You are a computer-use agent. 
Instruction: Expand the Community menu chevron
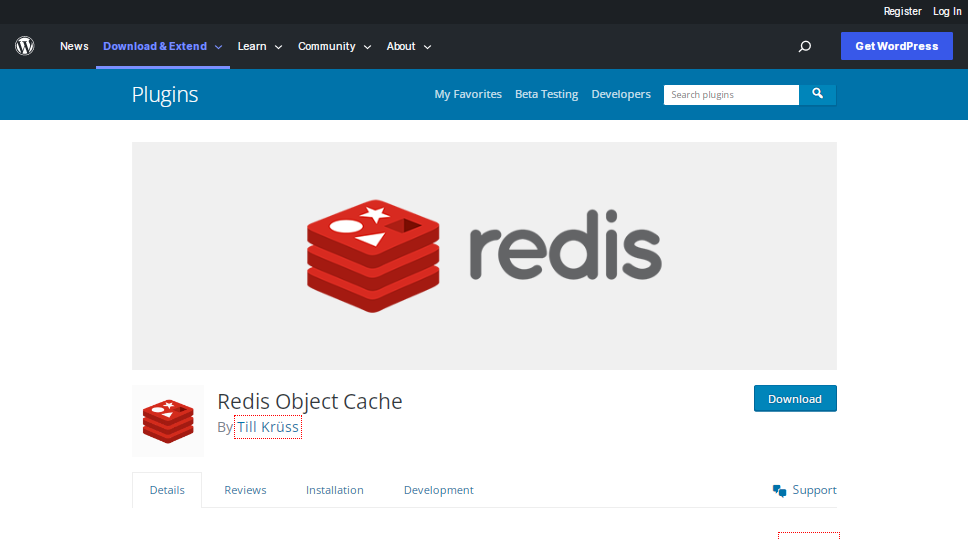[x=367, y=47]
